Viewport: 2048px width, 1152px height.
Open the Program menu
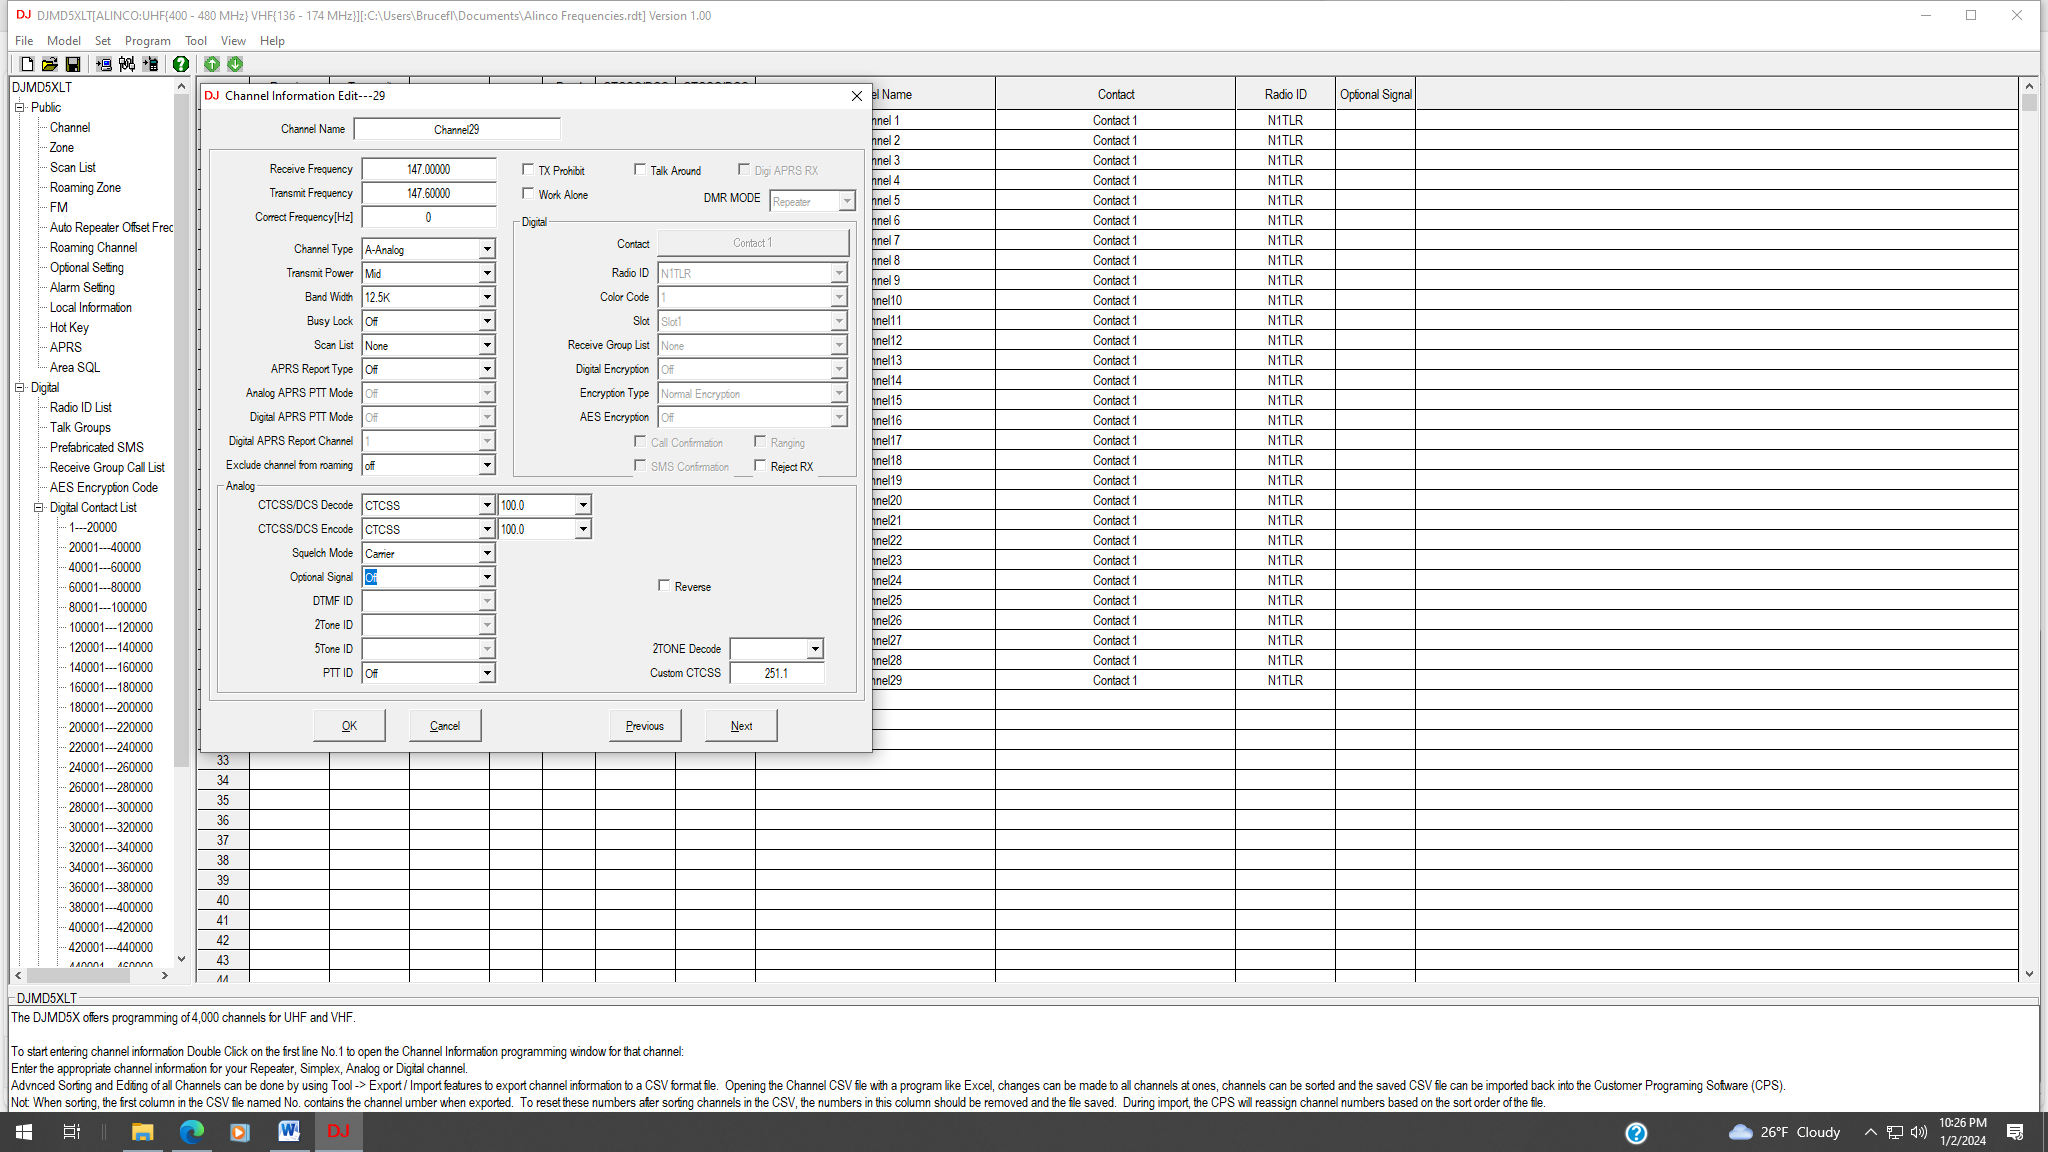(147, 41)
